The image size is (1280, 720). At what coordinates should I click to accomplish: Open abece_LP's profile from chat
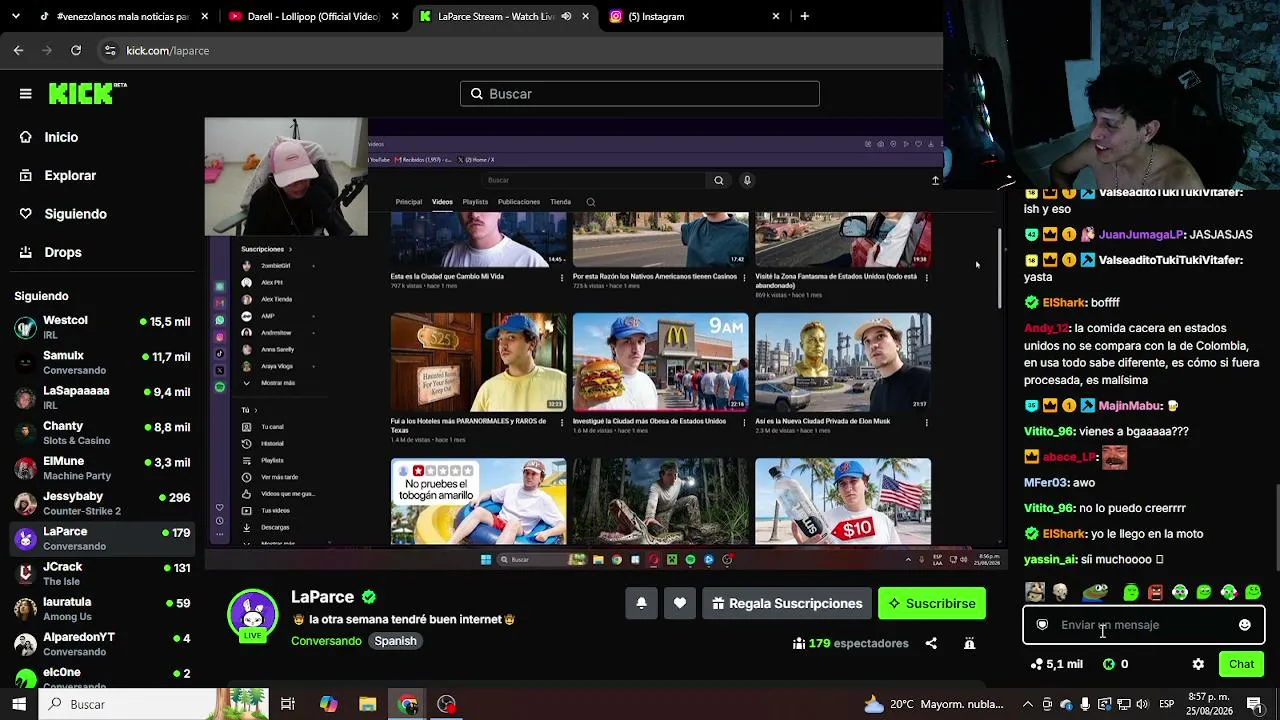point(1069,457)
